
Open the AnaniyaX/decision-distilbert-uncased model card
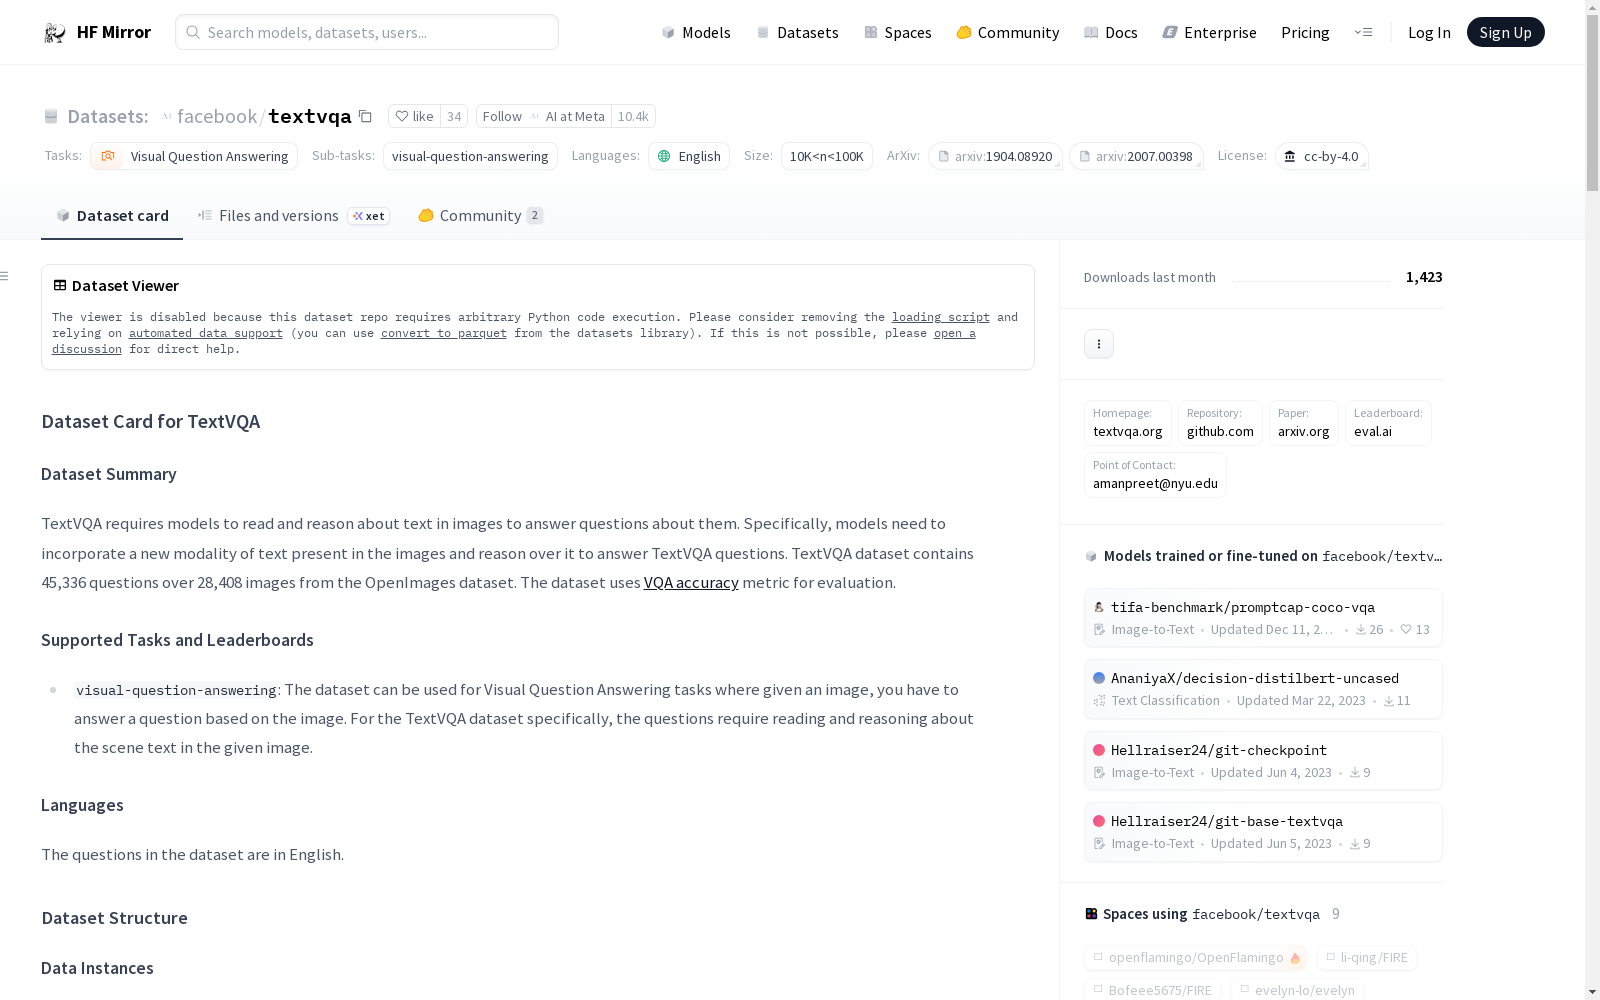1263,689
